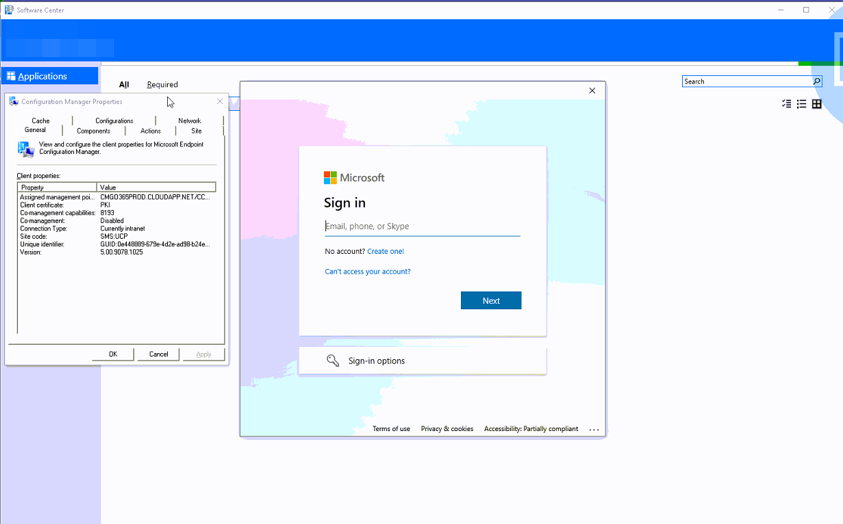Click the Applications grid icon in sidebar

point(11,76)
